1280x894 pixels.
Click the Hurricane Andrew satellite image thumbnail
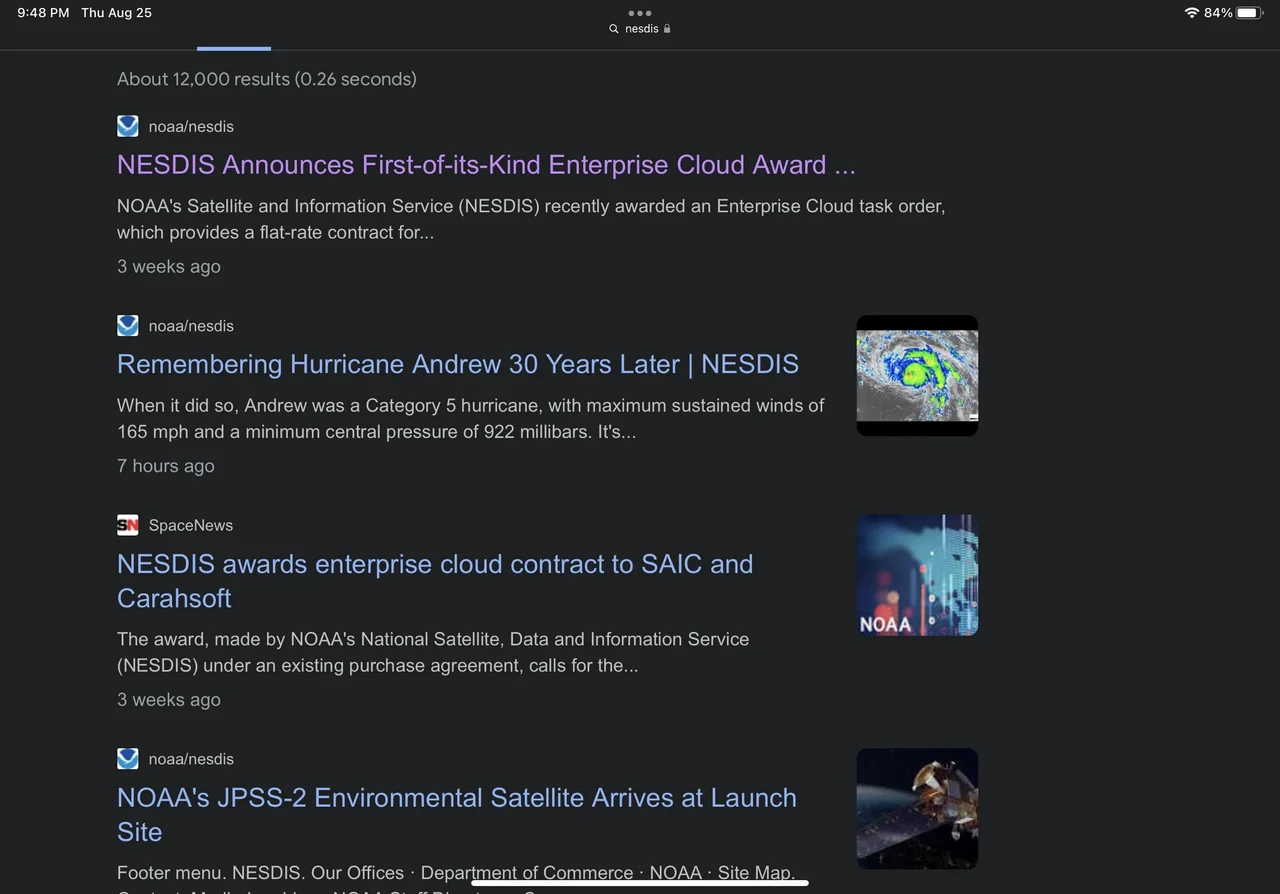tap(917, 375)
